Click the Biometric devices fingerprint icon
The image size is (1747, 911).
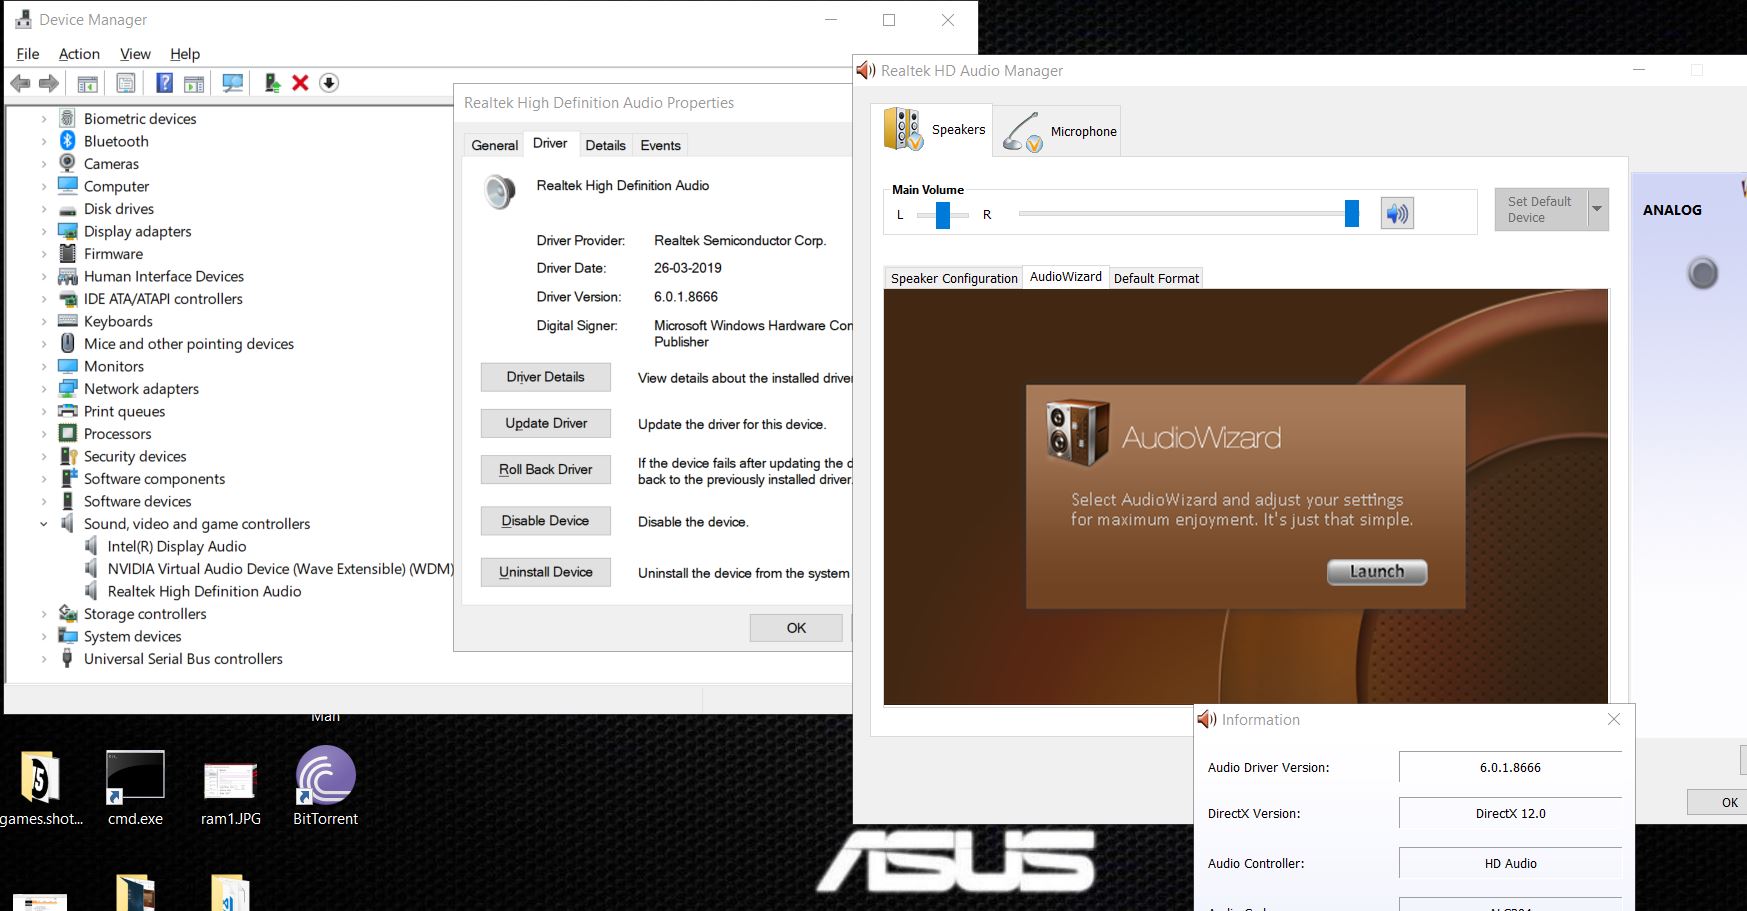pos(68,118)
